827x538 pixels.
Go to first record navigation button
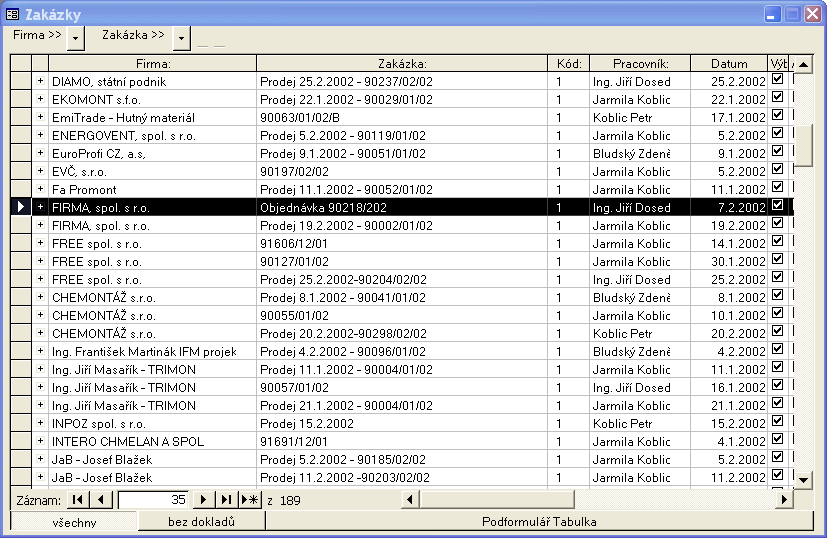(77, 499)
